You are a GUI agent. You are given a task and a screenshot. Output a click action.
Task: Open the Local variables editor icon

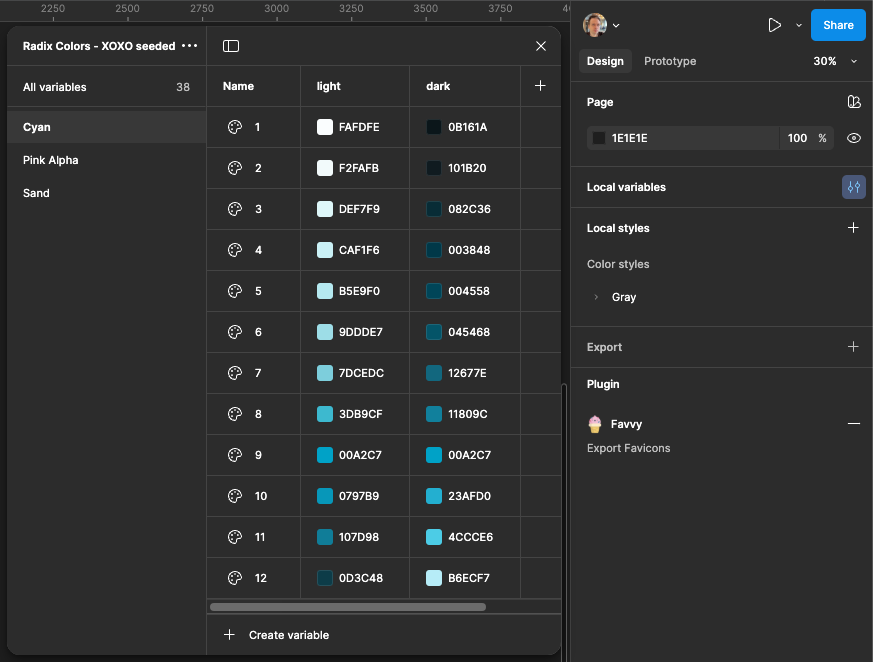pos(853,187)
